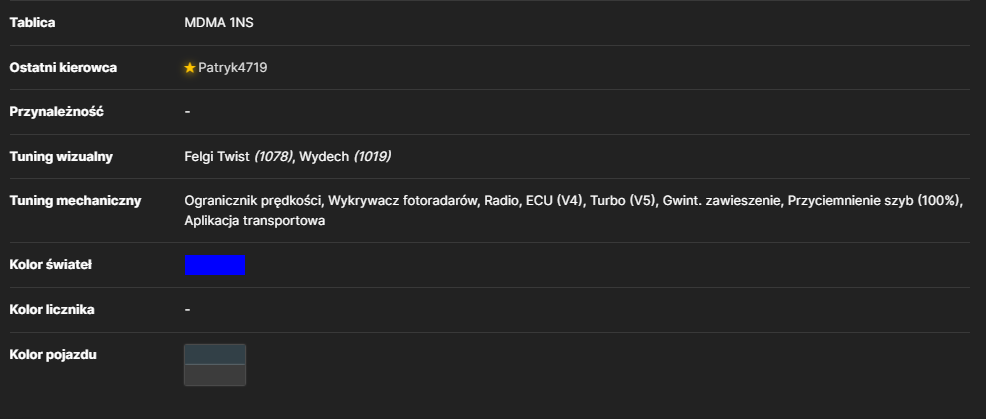986x419 pixels.
Task: Click the gold star beside Patryk4719
Action: tap(190, 67)
